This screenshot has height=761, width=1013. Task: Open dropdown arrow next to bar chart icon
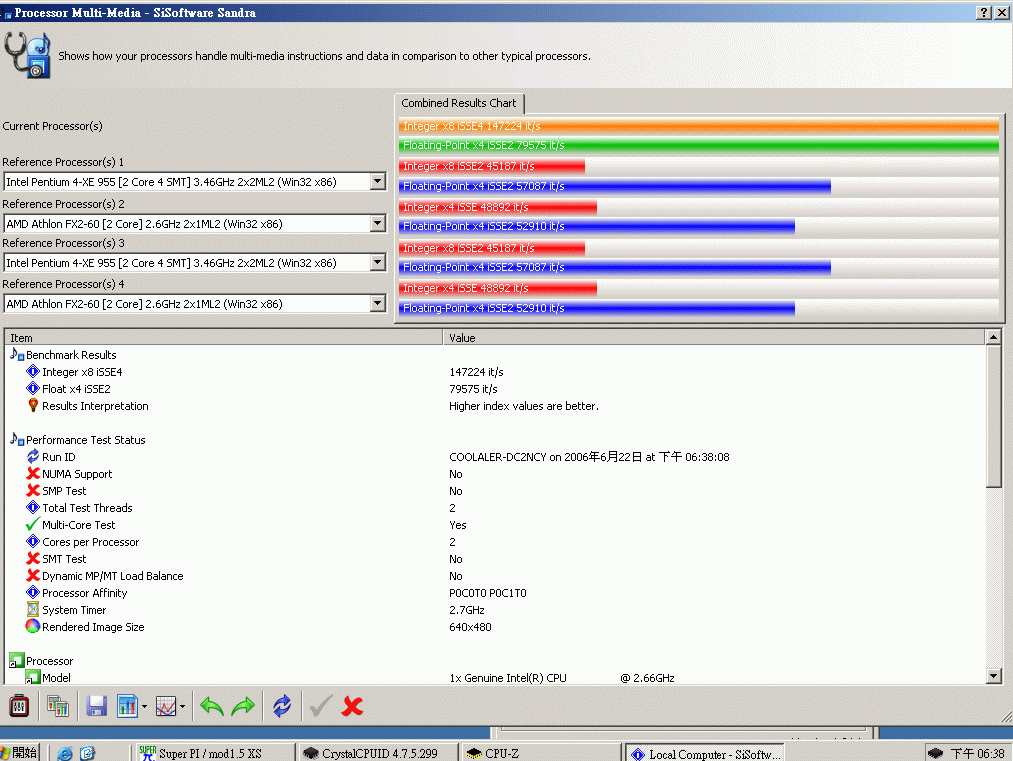point(144,707)
